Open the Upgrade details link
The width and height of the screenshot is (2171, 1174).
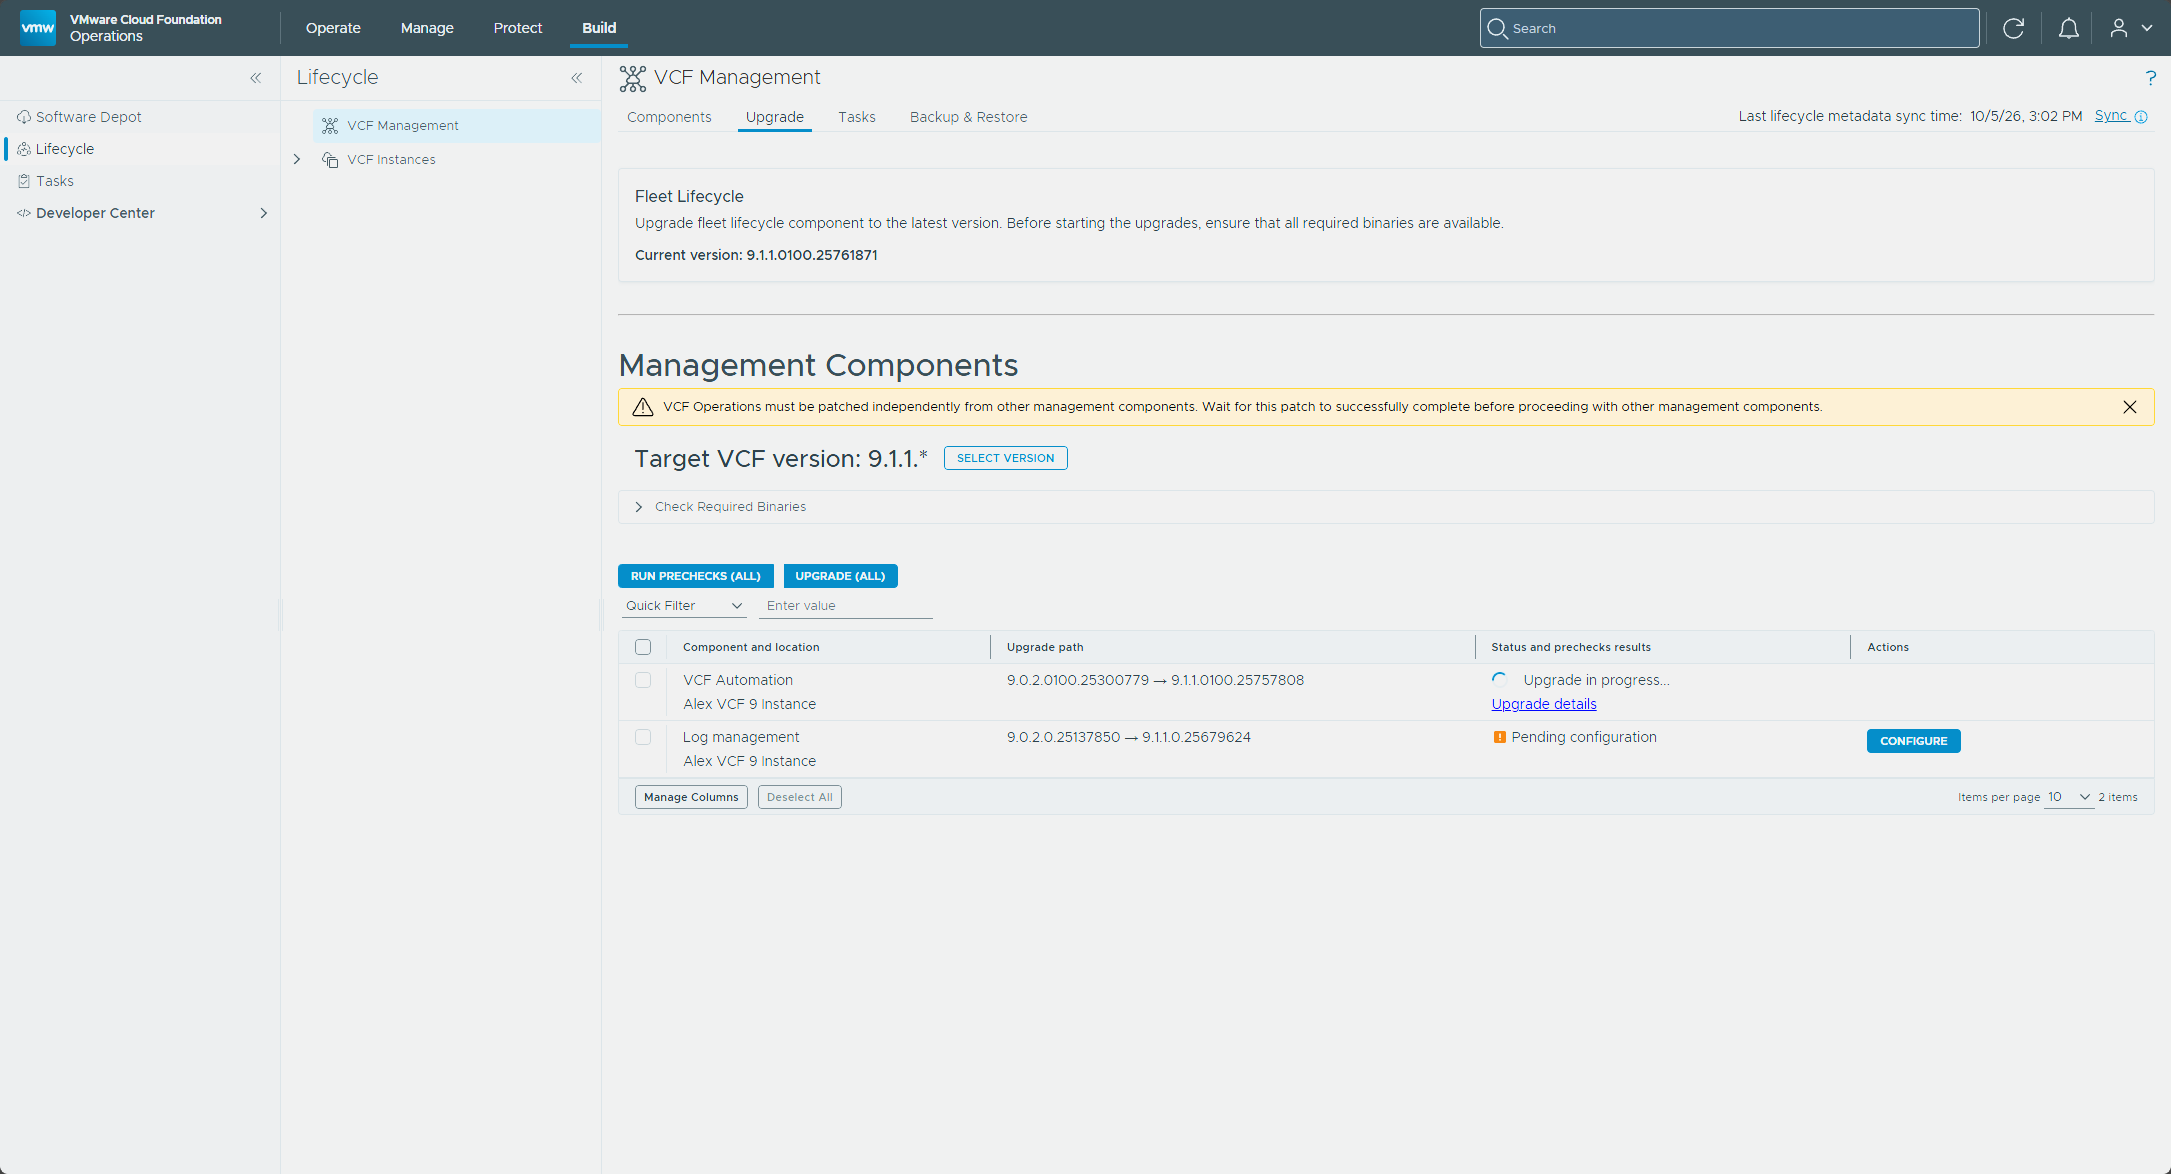point(1544,704)
